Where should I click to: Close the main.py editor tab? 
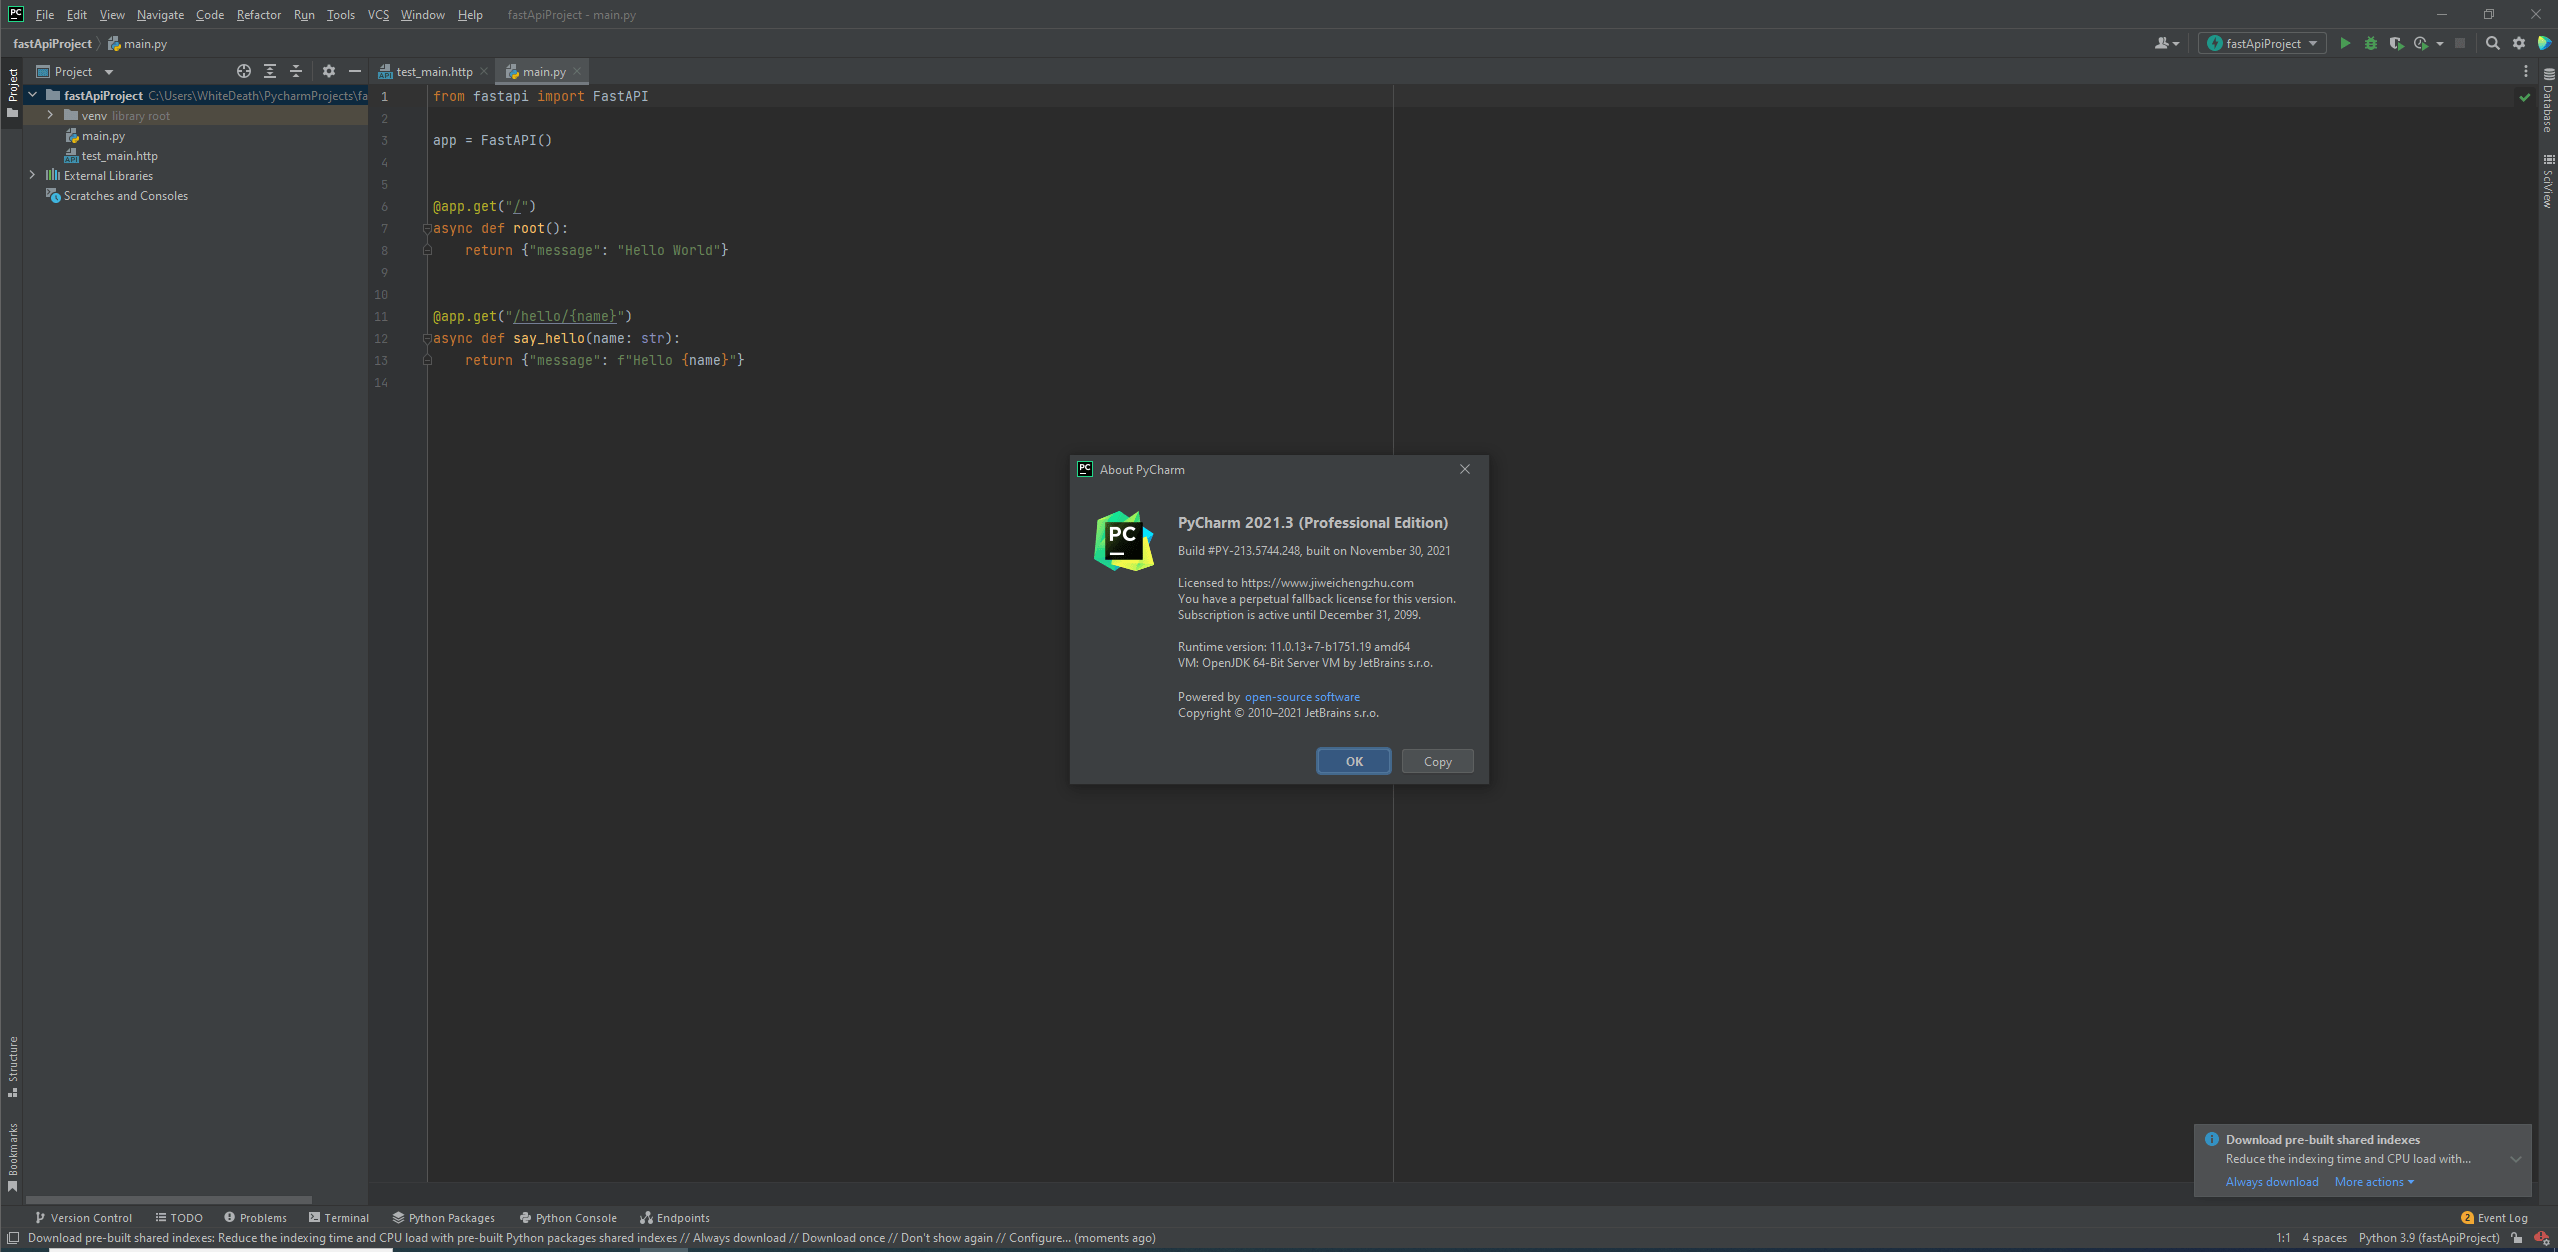pos(577,71)
